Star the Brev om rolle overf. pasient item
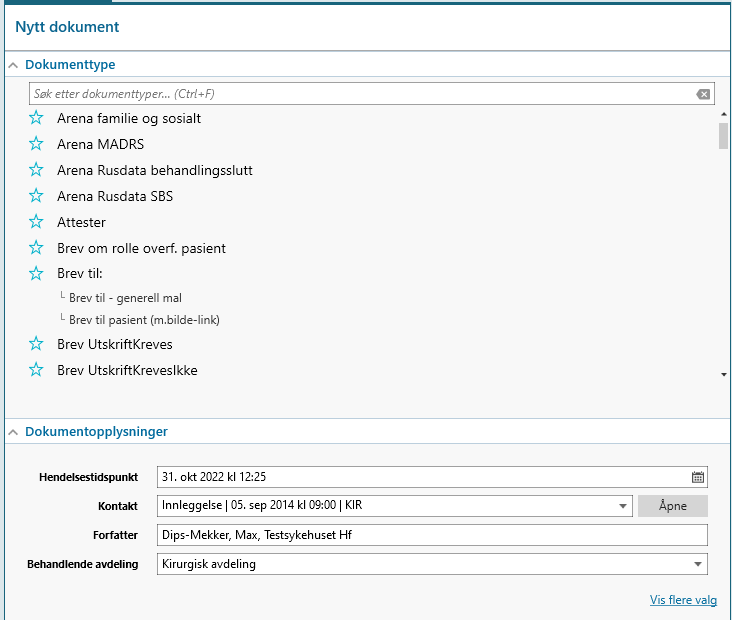The width and height of the screenshot is (732, 620). pos(37,248)
